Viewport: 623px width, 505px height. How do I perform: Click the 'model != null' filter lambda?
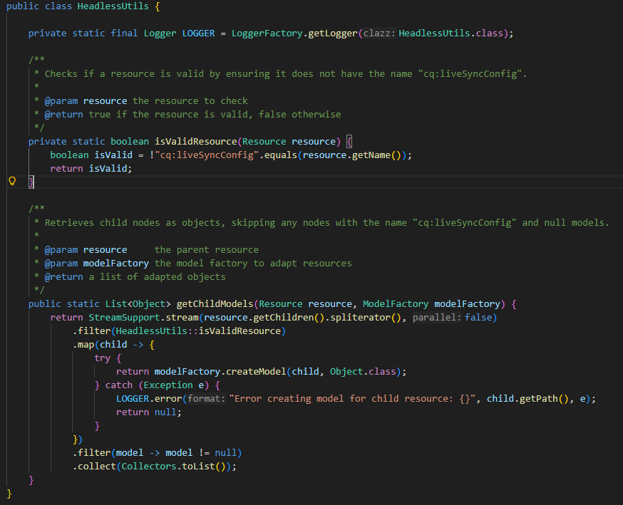coord(176,453)
